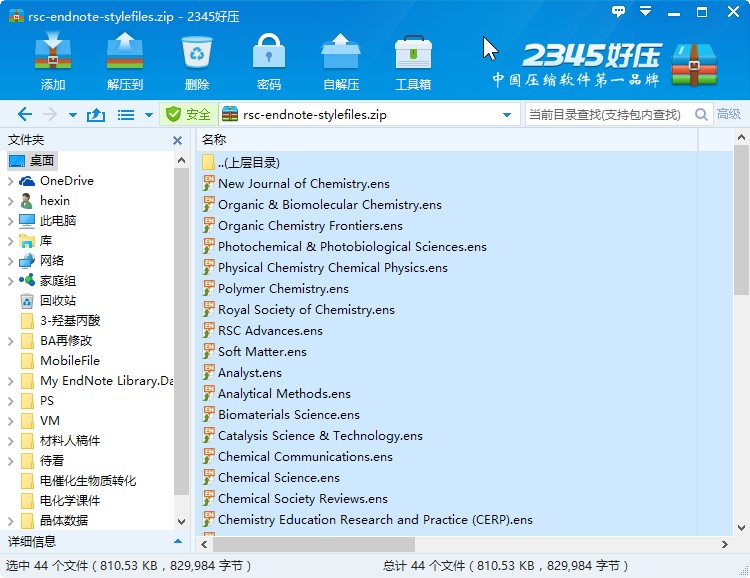750x578 pixels.
Task: Click the search magnifier icon
Action: (701, 114)
